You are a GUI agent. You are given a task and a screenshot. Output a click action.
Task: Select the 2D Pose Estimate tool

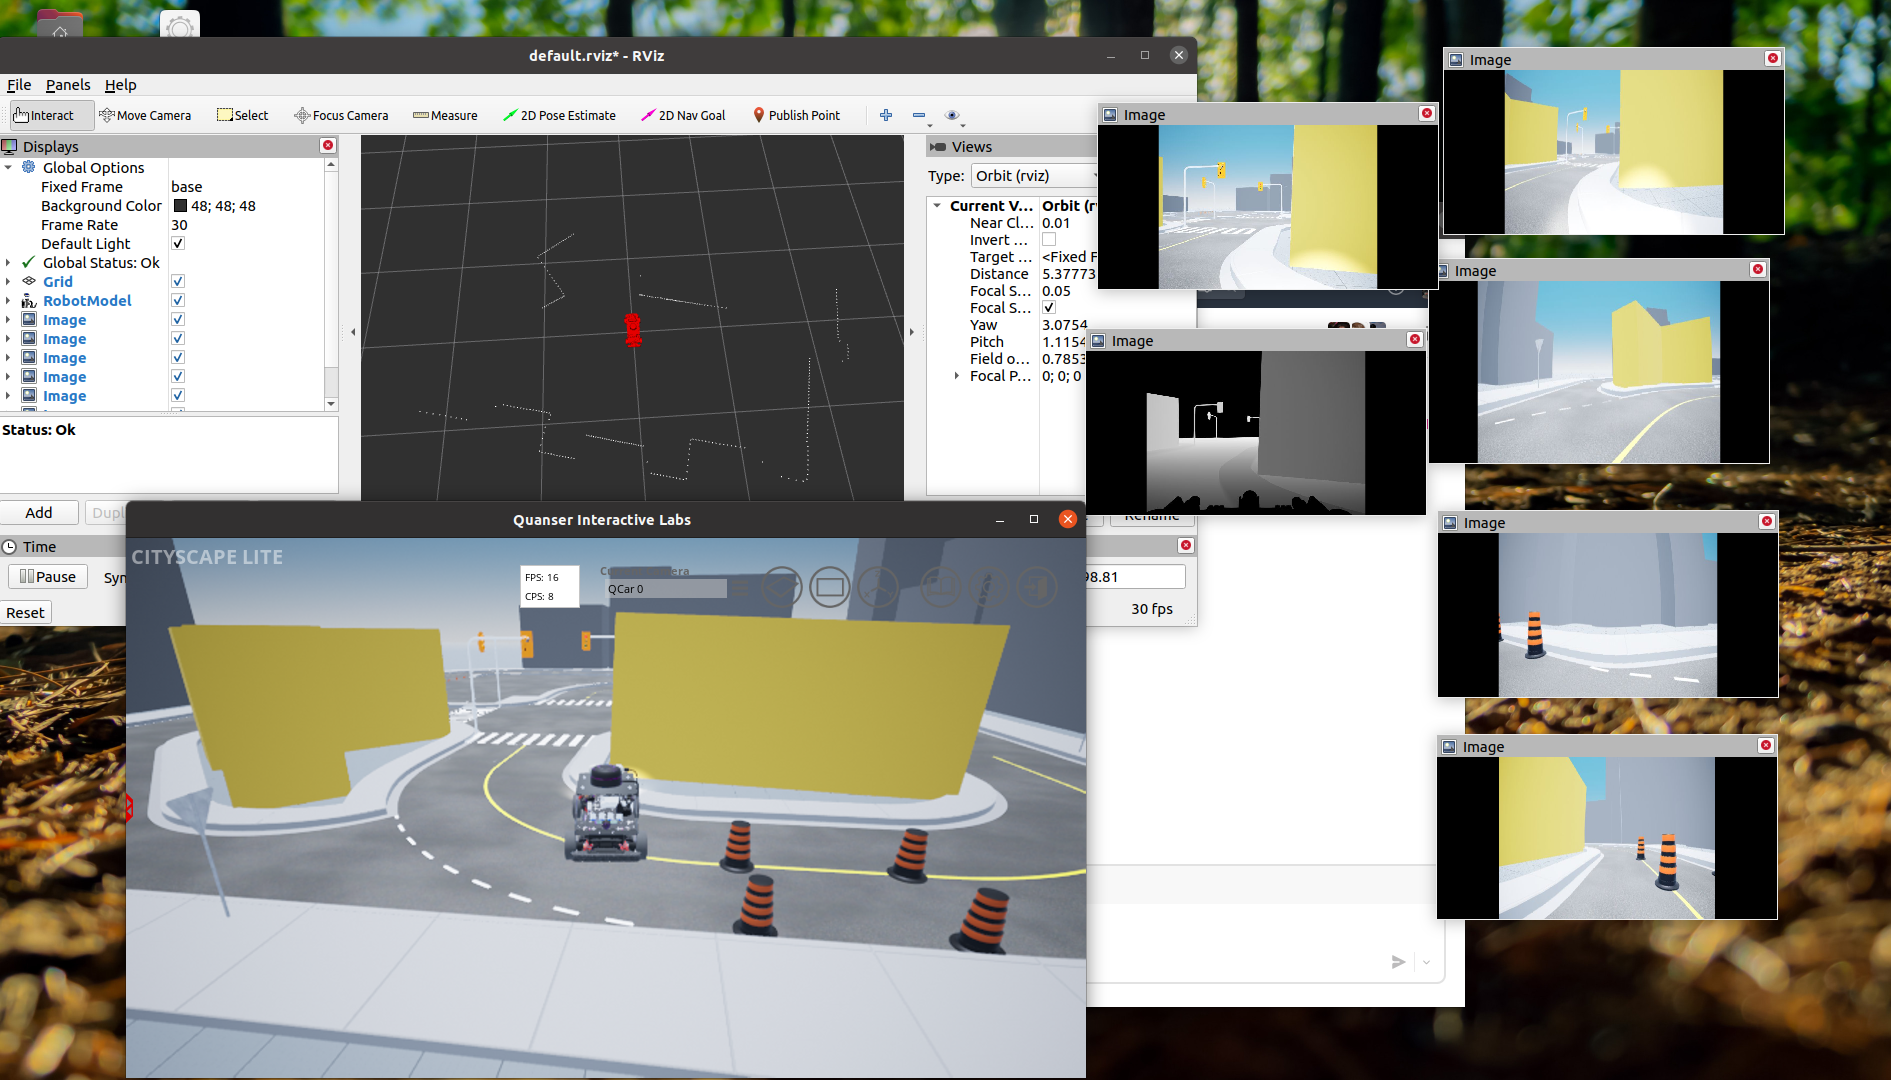pyautogui.click(x=559, y=115)
